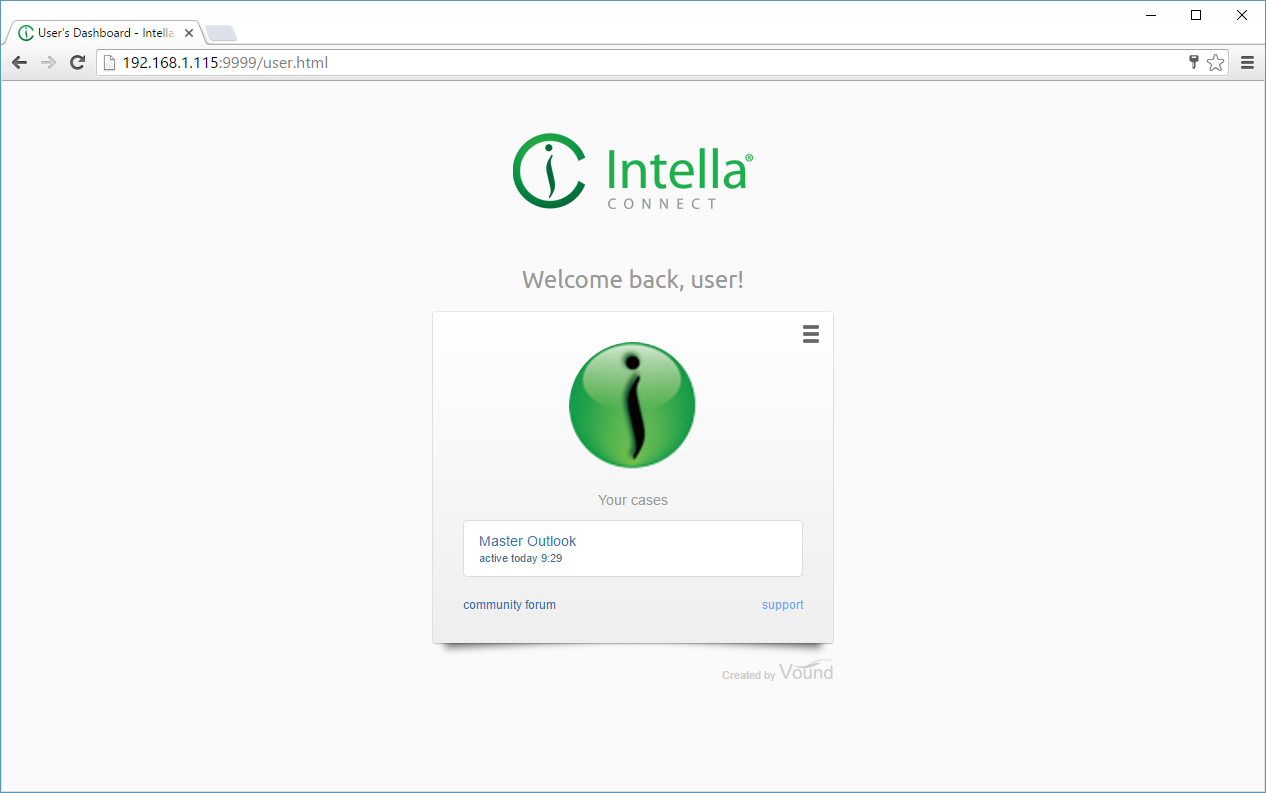
Task: Expand the card options via the hamburger icon
Action: point(810,334)
